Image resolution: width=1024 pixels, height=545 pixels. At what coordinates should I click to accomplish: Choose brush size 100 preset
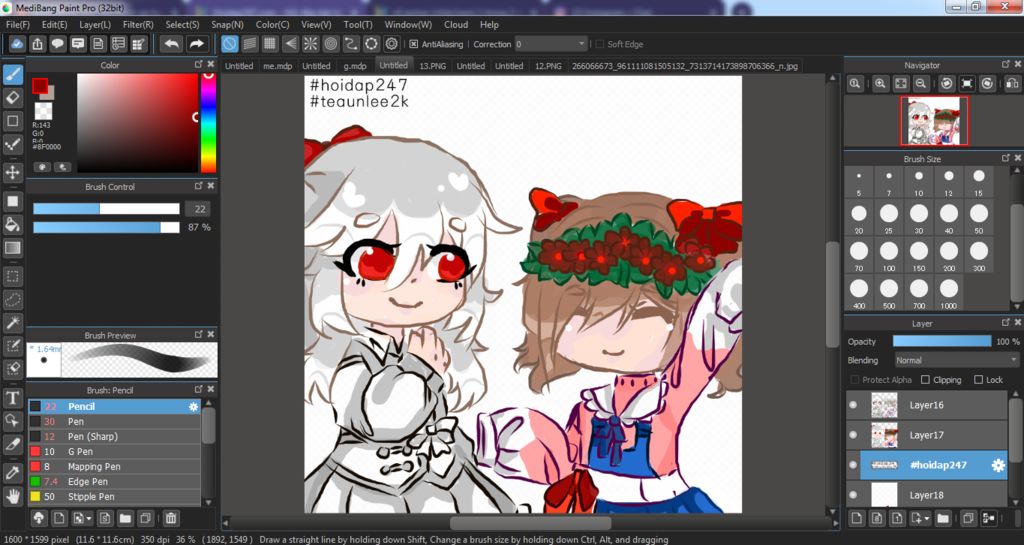[x=889, y=255]
